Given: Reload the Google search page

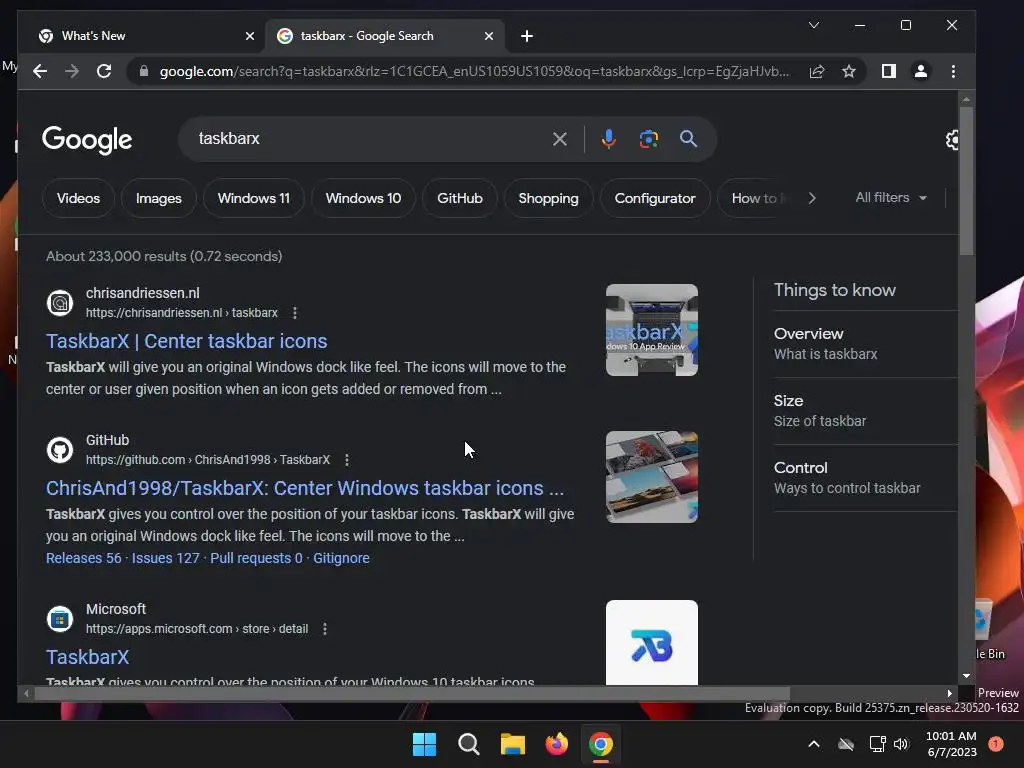Looking at the screenshot, I should tap(104, 71).
